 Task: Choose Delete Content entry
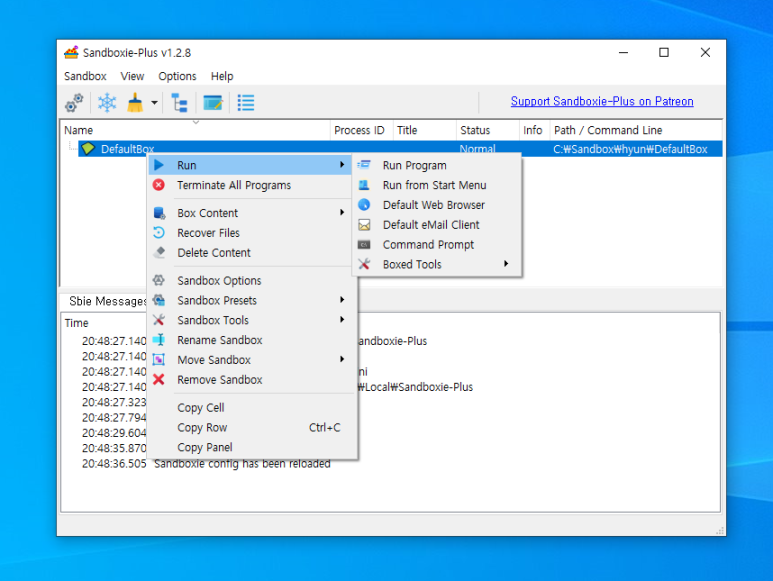249,252
